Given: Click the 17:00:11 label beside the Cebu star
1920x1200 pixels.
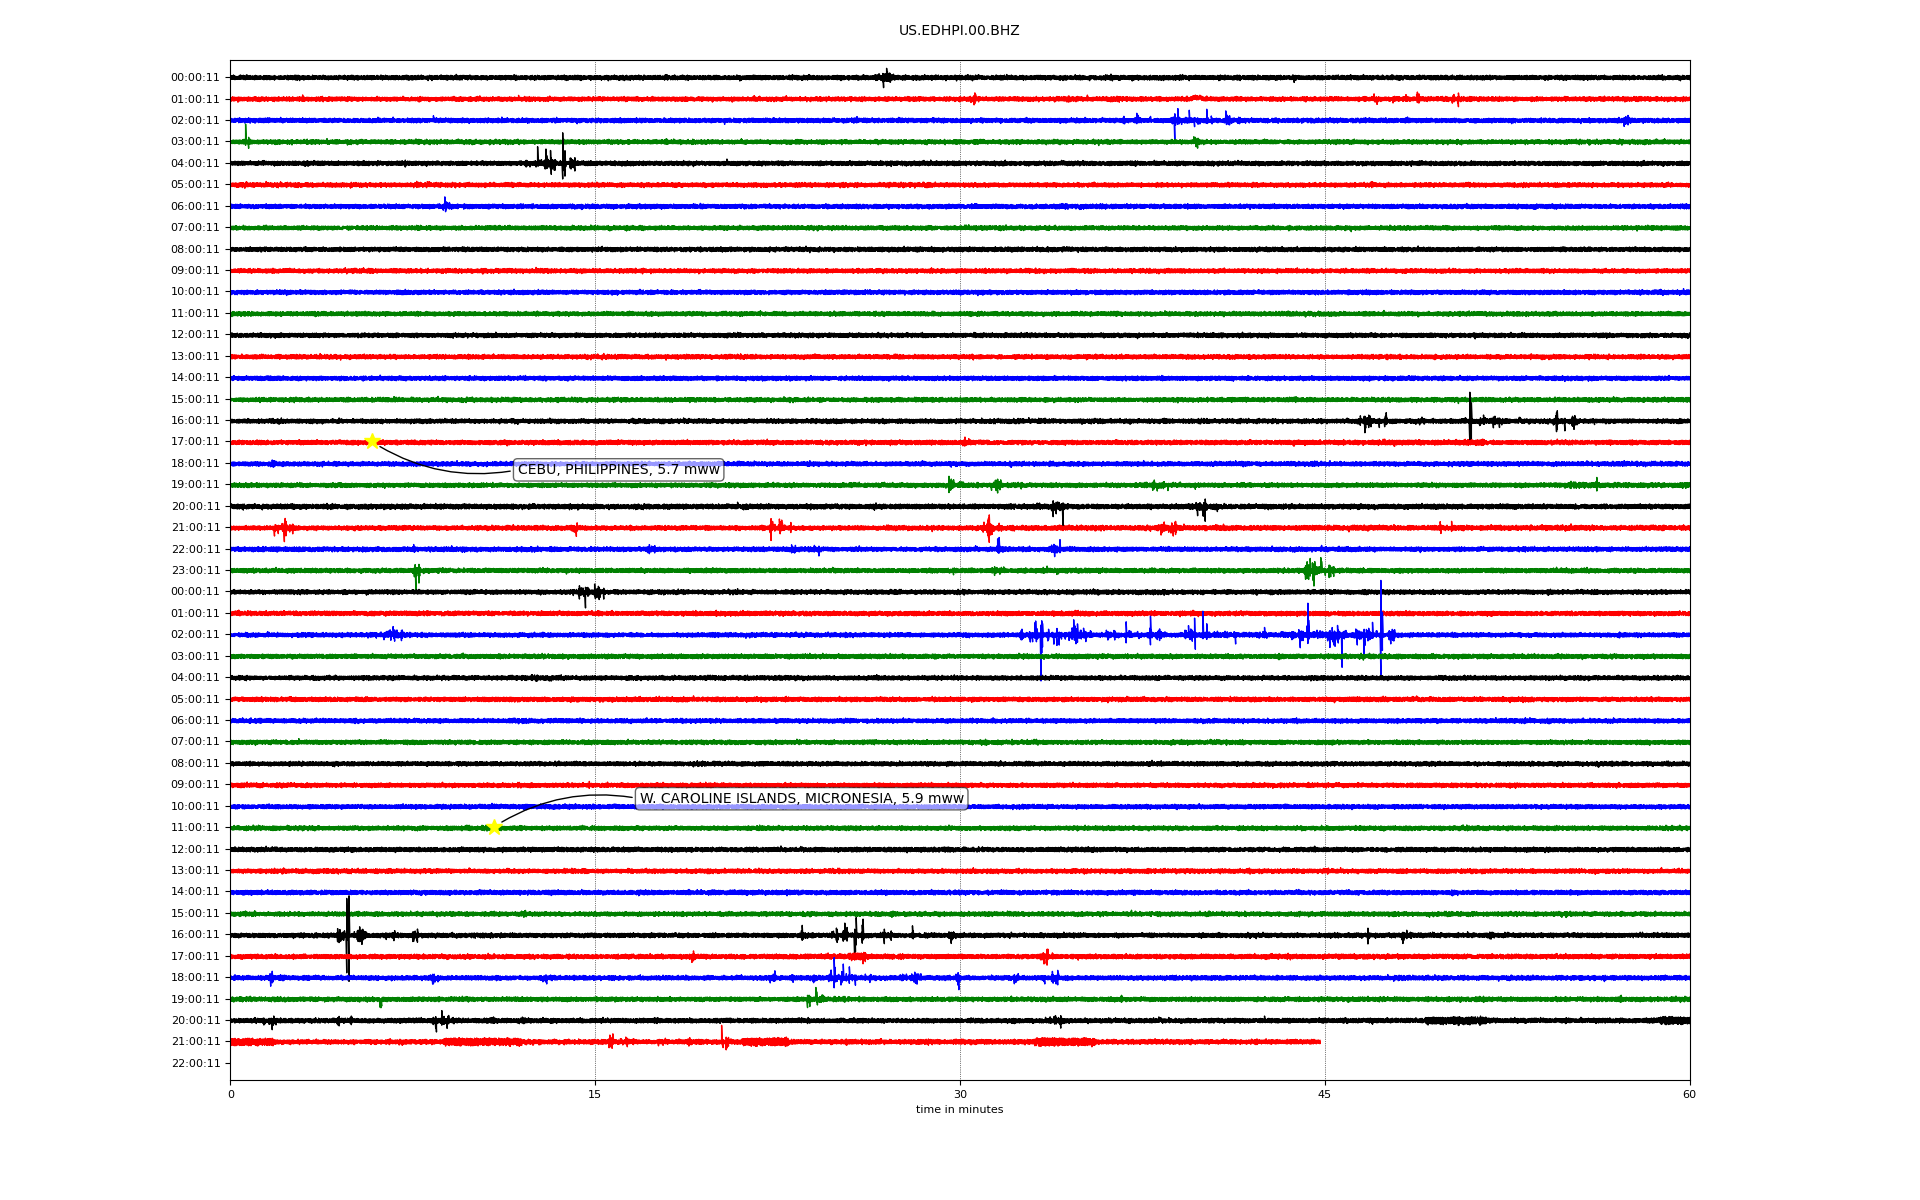Looking at the screenshot, I should point(195,442).
